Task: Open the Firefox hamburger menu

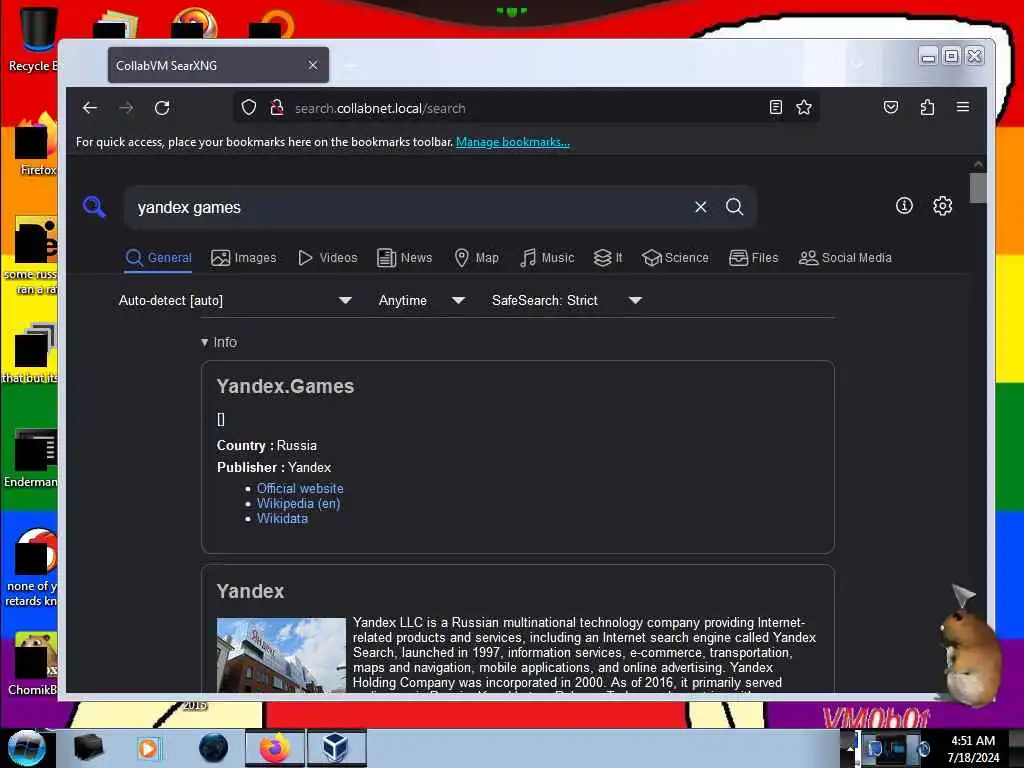Action: [963, 106]
